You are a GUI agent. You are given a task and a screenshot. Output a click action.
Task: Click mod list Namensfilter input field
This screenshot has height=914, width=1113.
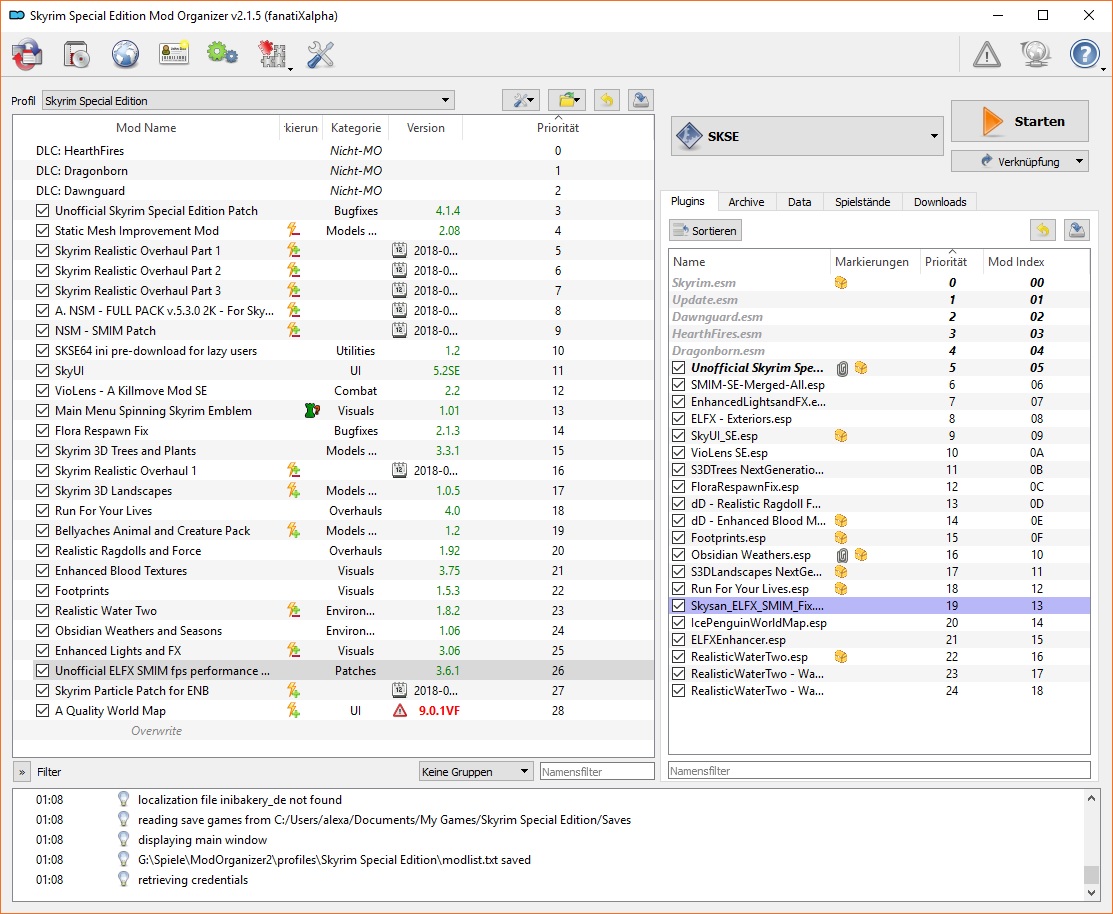coord(597,771)
